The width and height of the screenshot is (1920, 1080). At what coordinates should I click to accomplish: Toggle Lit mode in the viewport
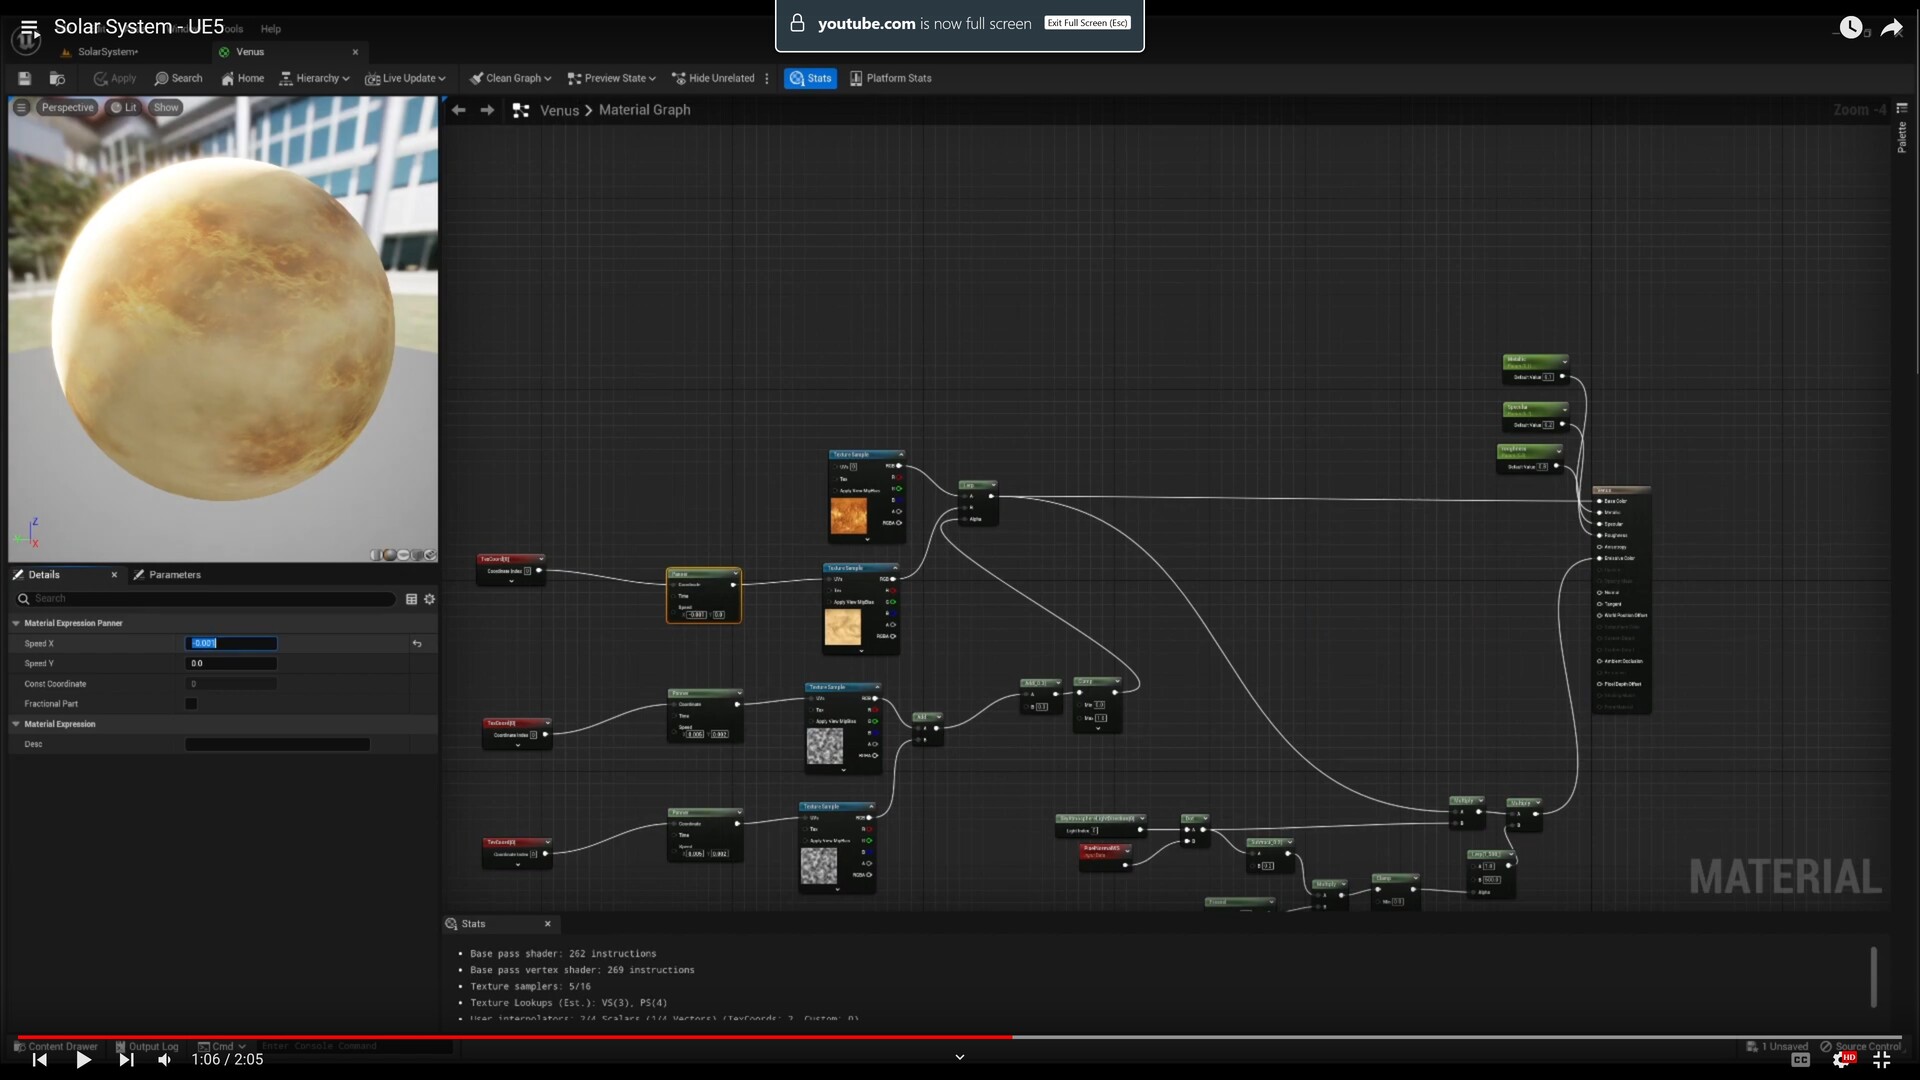[x=124, y=107]
